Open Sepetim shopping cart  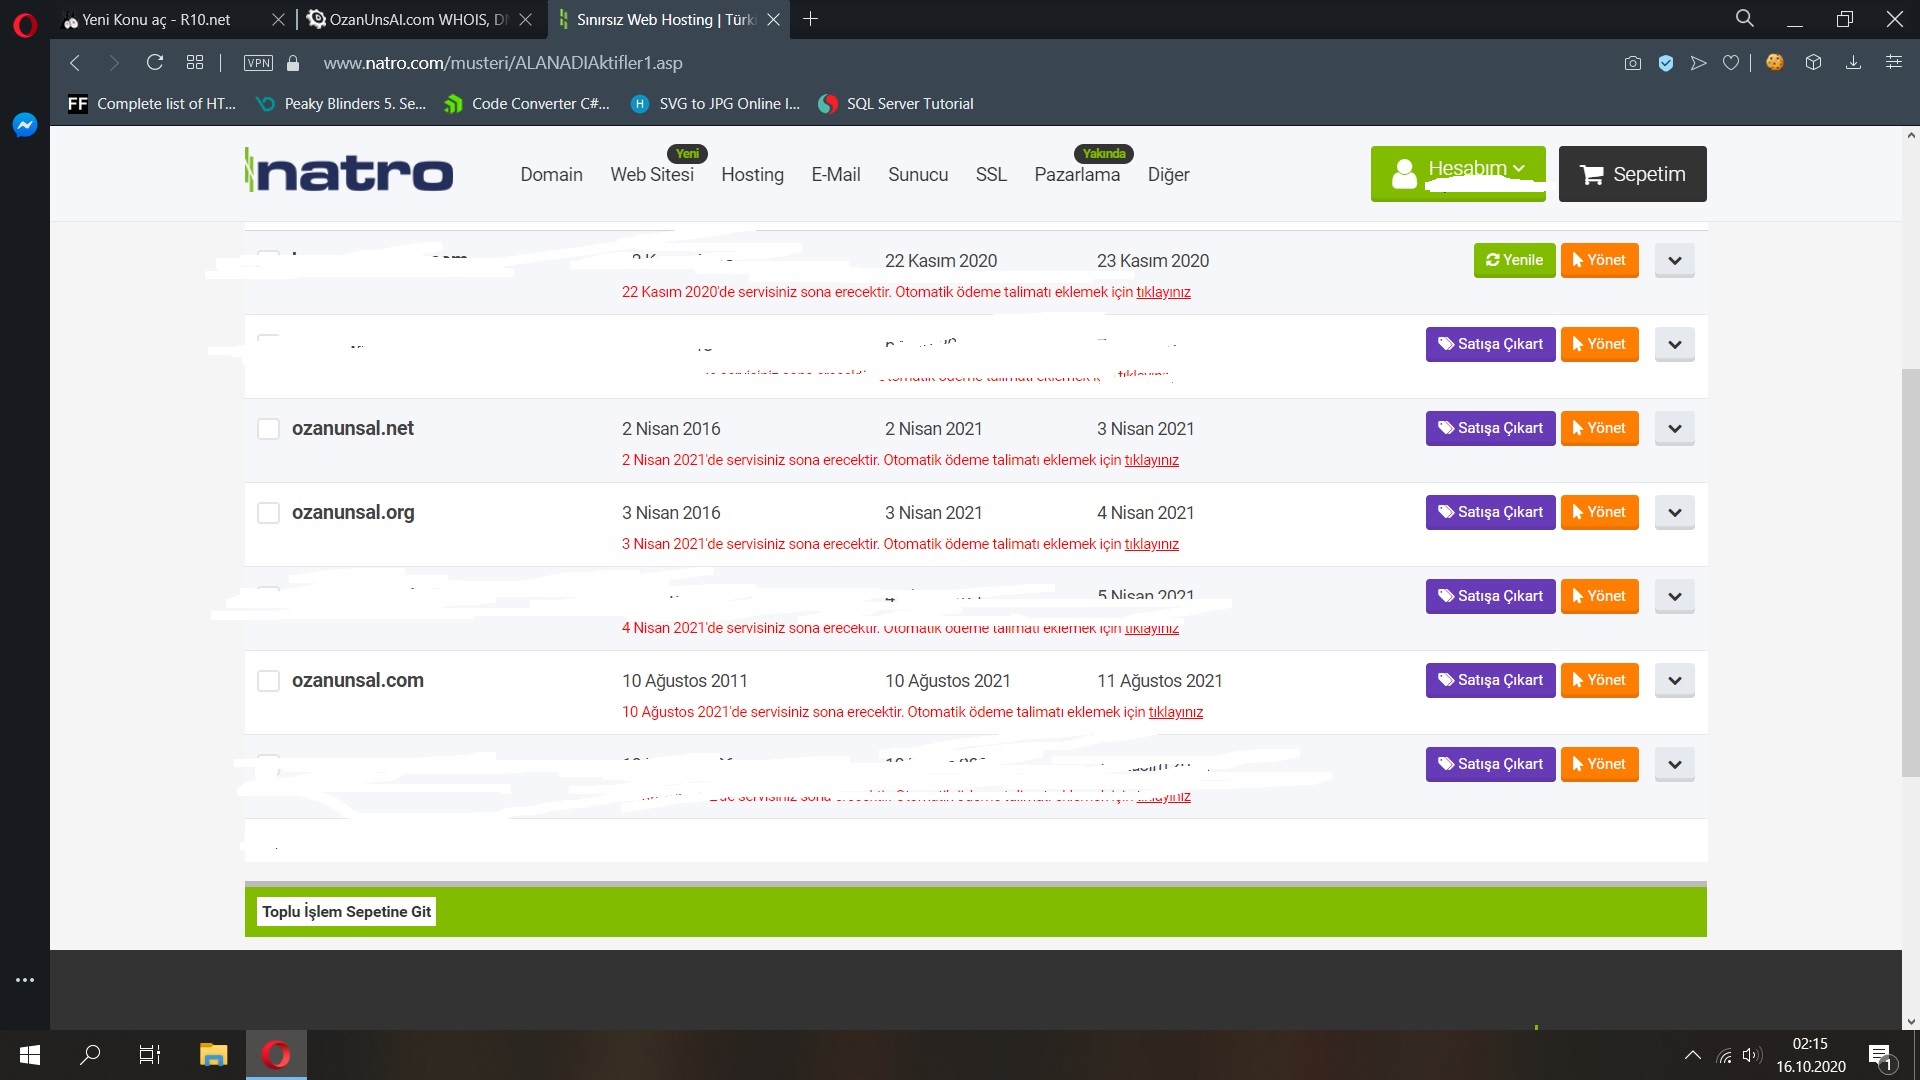point(1632,174)
